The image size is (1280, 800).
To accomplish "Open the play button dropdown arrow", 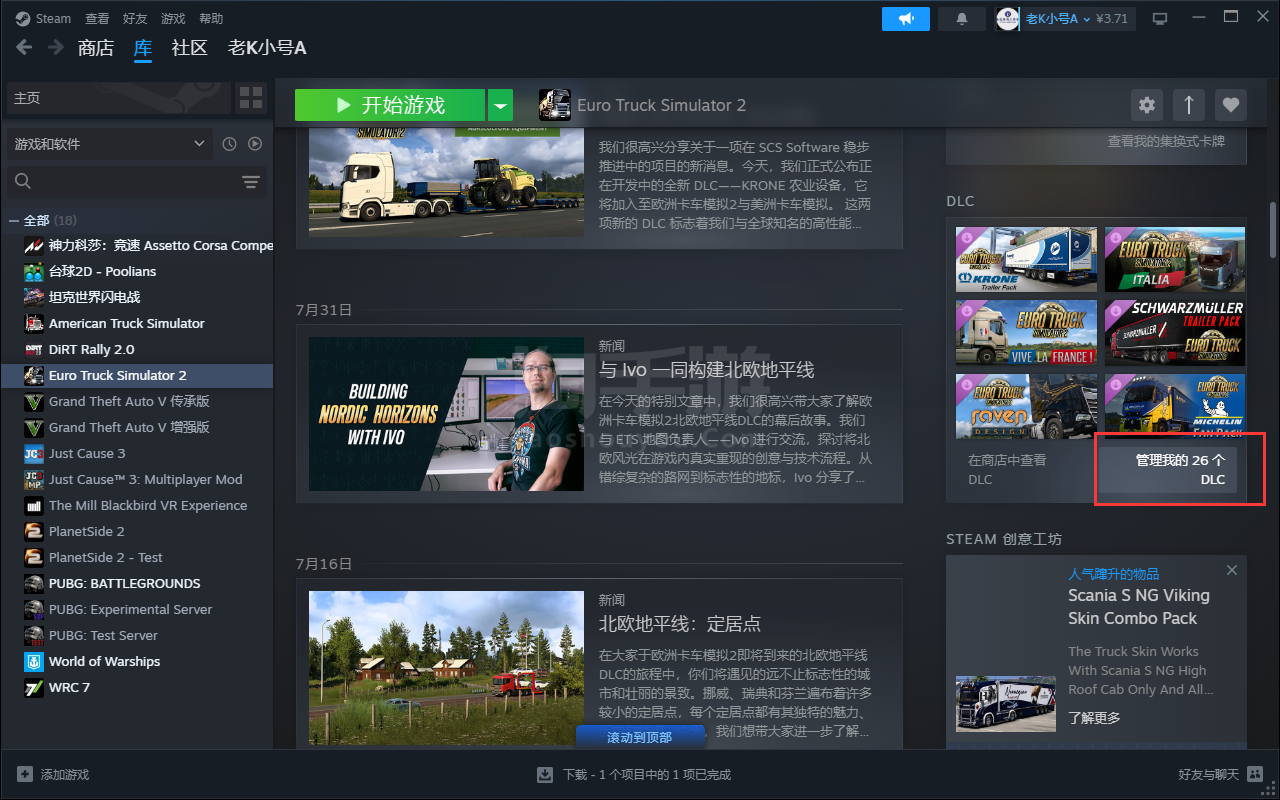I will [501, 105].
